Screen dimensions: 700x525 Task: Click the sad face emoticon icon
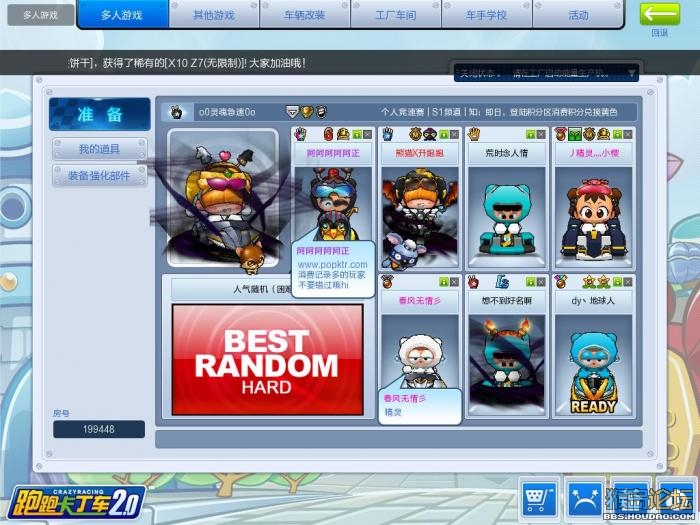pyautogui.click(x=585, y=497)
